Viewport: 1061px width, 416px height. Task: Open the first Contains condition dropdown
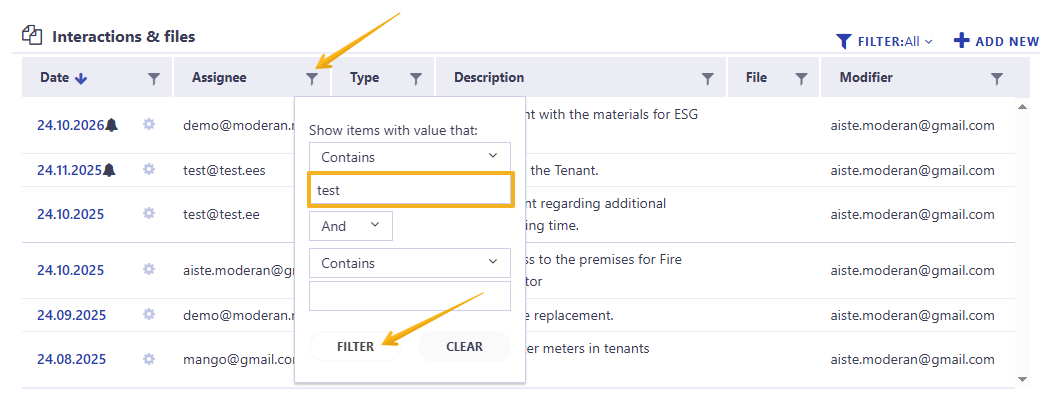(409, 157)
